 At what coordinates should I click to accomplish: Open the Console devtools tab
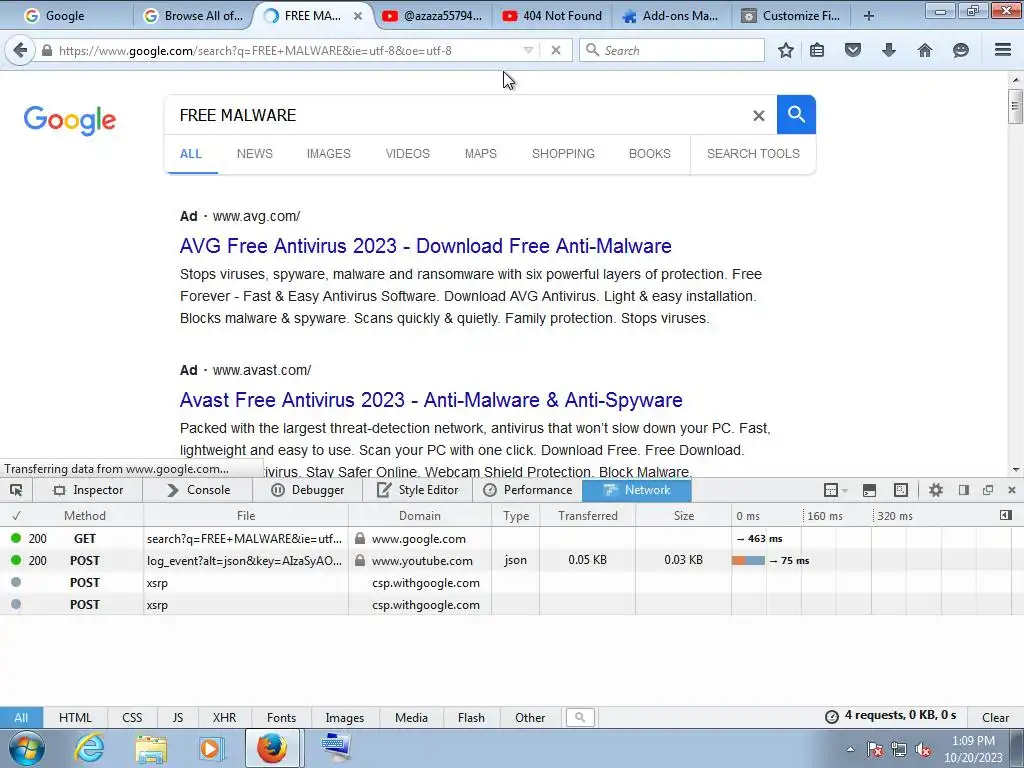tap(198, 490)
